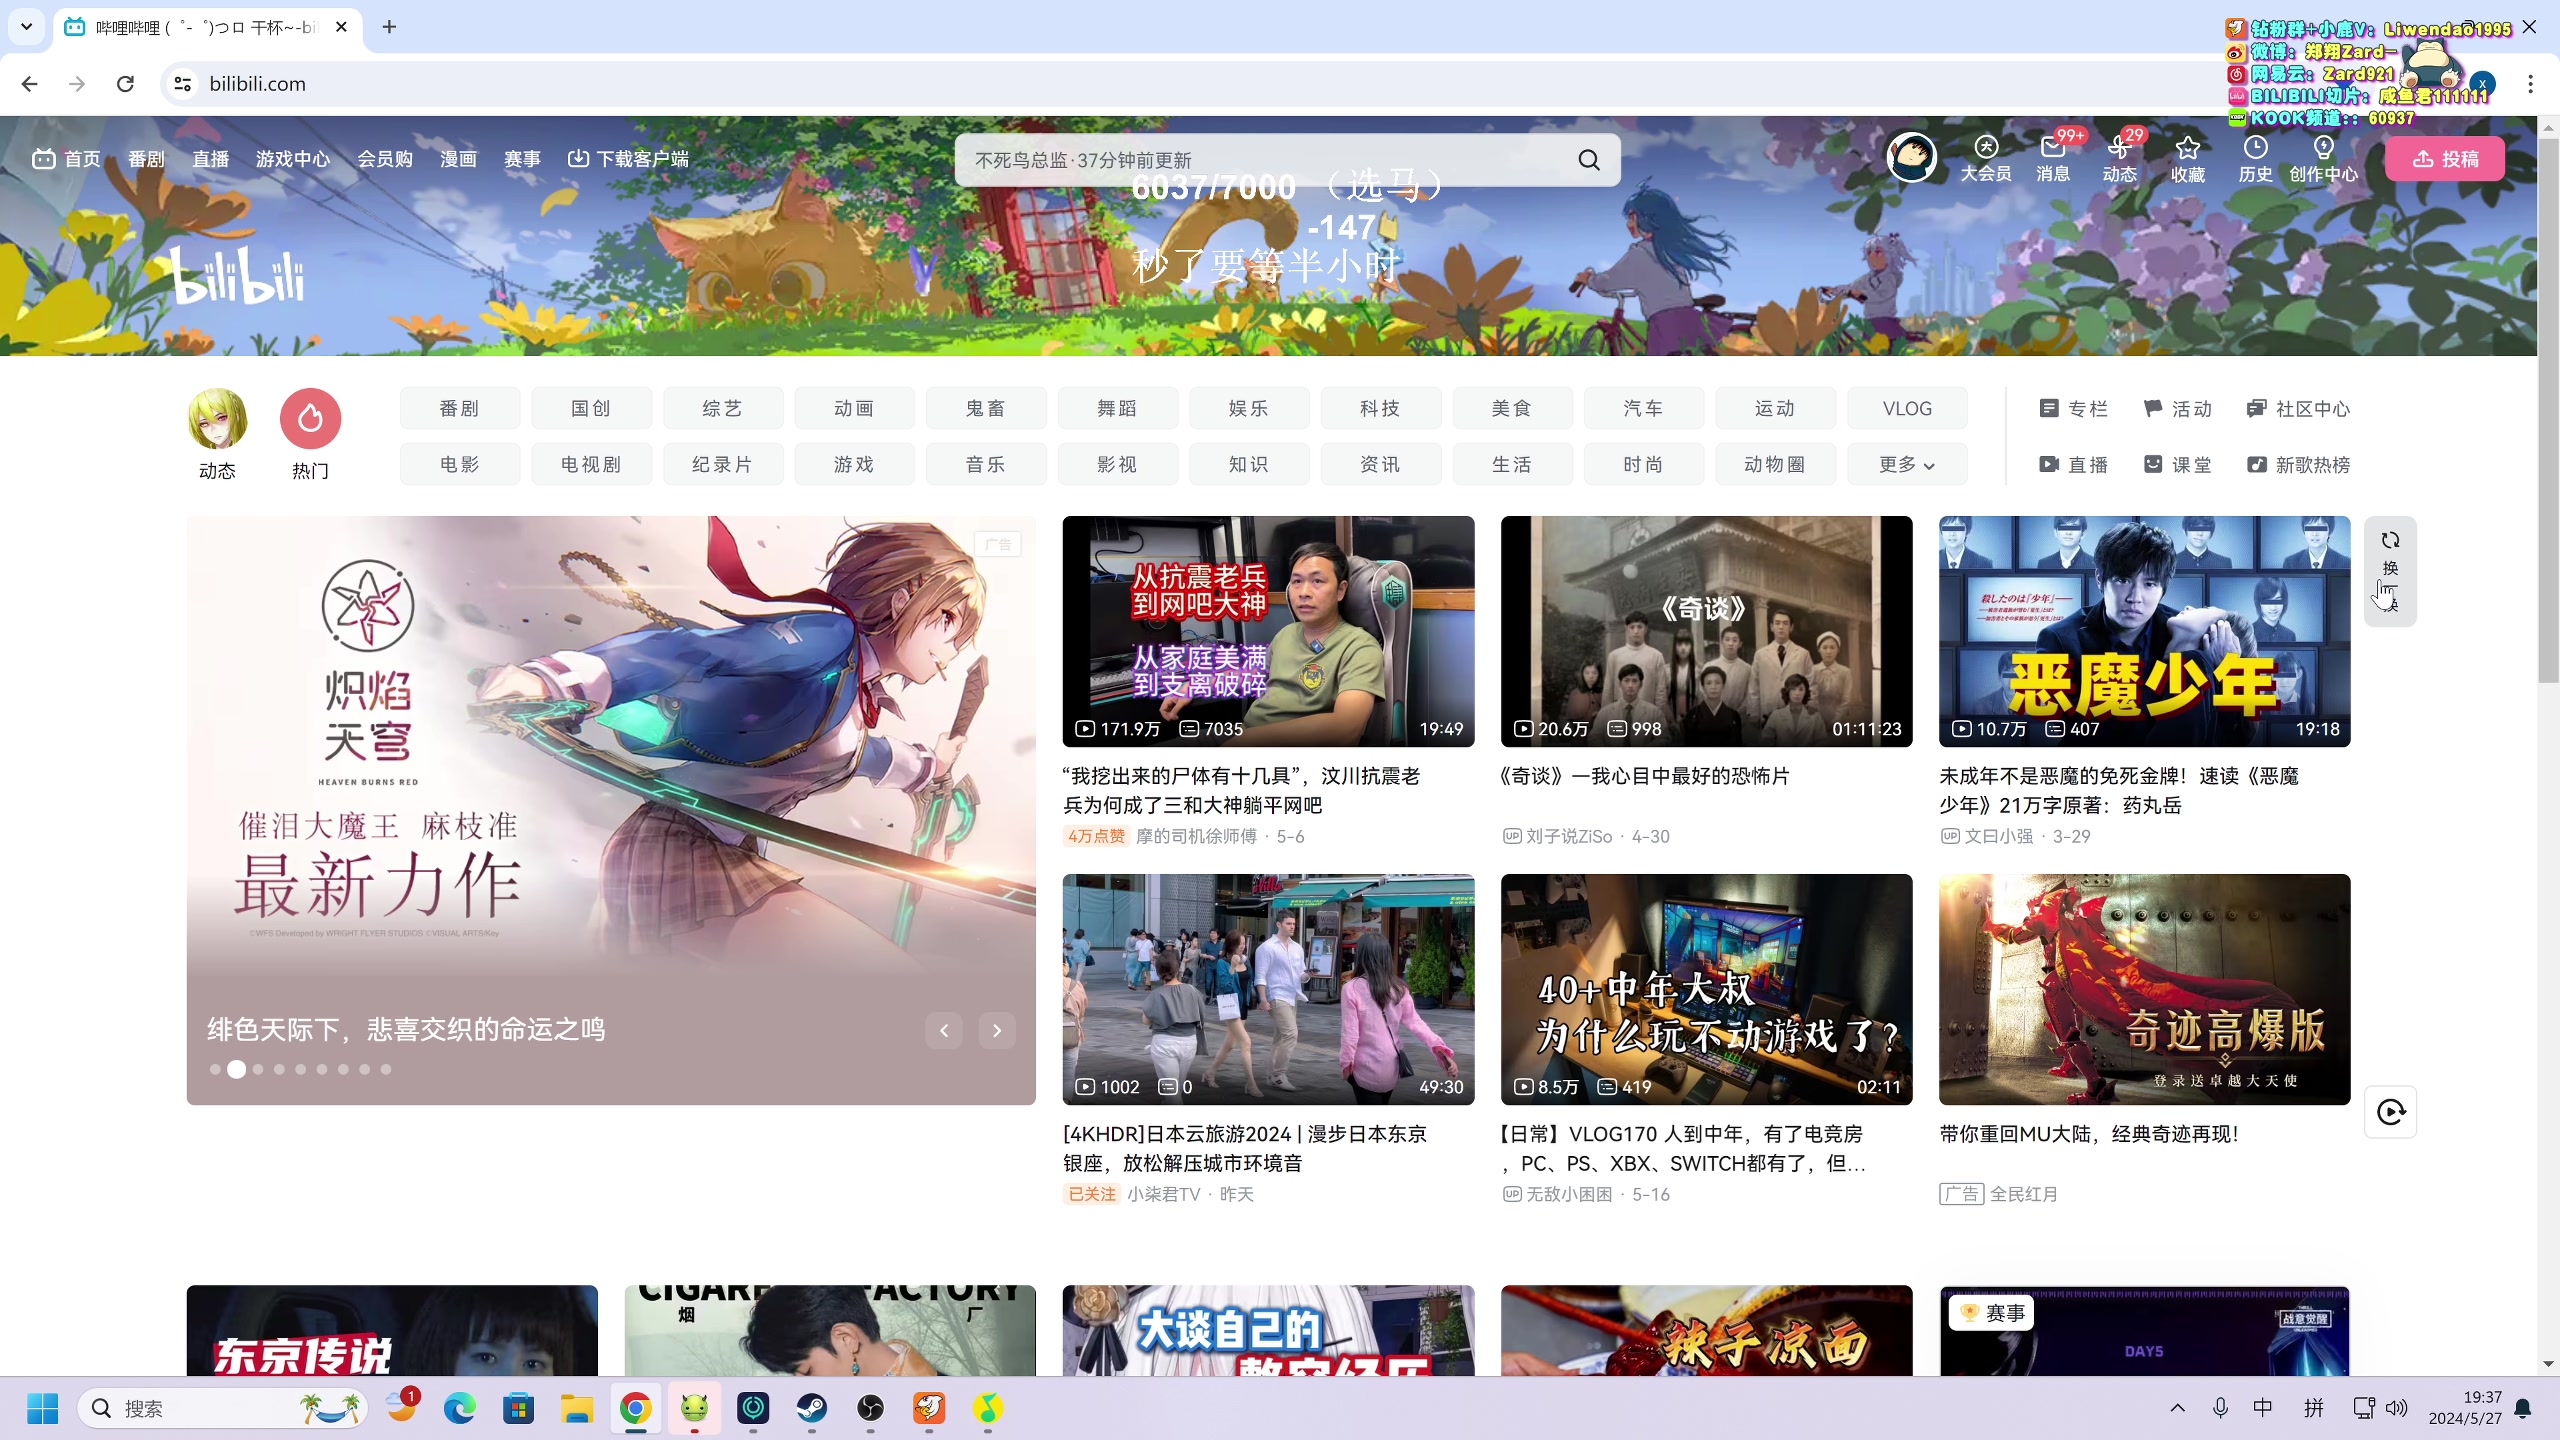Image resolution: width=2560 pixels, height=1440 pixels.
Task: Go to next carousel slide arrow
Action: tap(996, 1030)
